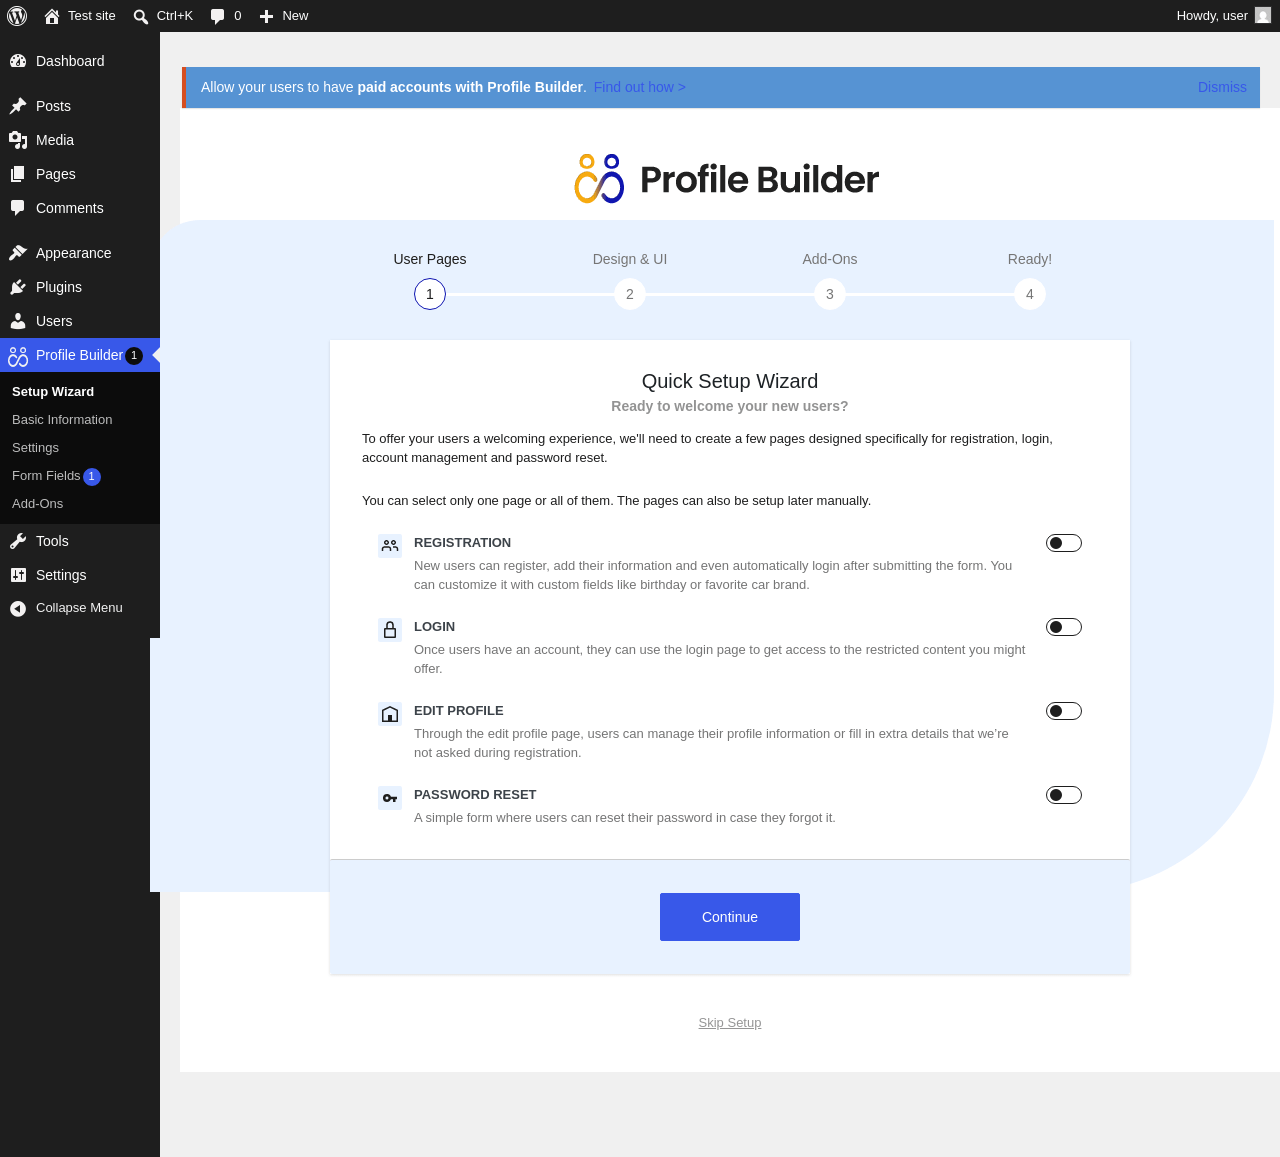Click the Quick Setup Wizard heading
Viewport: 1280px width, 1157px height.
(730, 381)
